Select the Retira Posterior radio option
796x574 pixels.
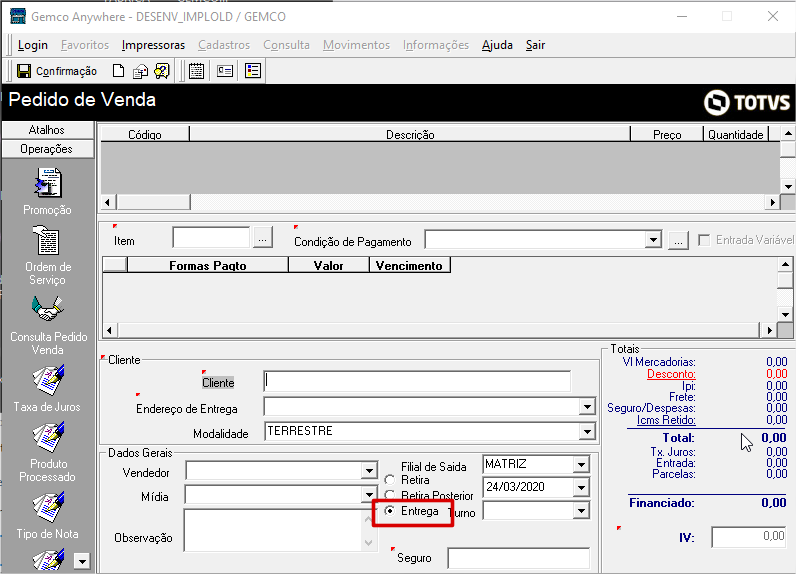coord(389,495)
